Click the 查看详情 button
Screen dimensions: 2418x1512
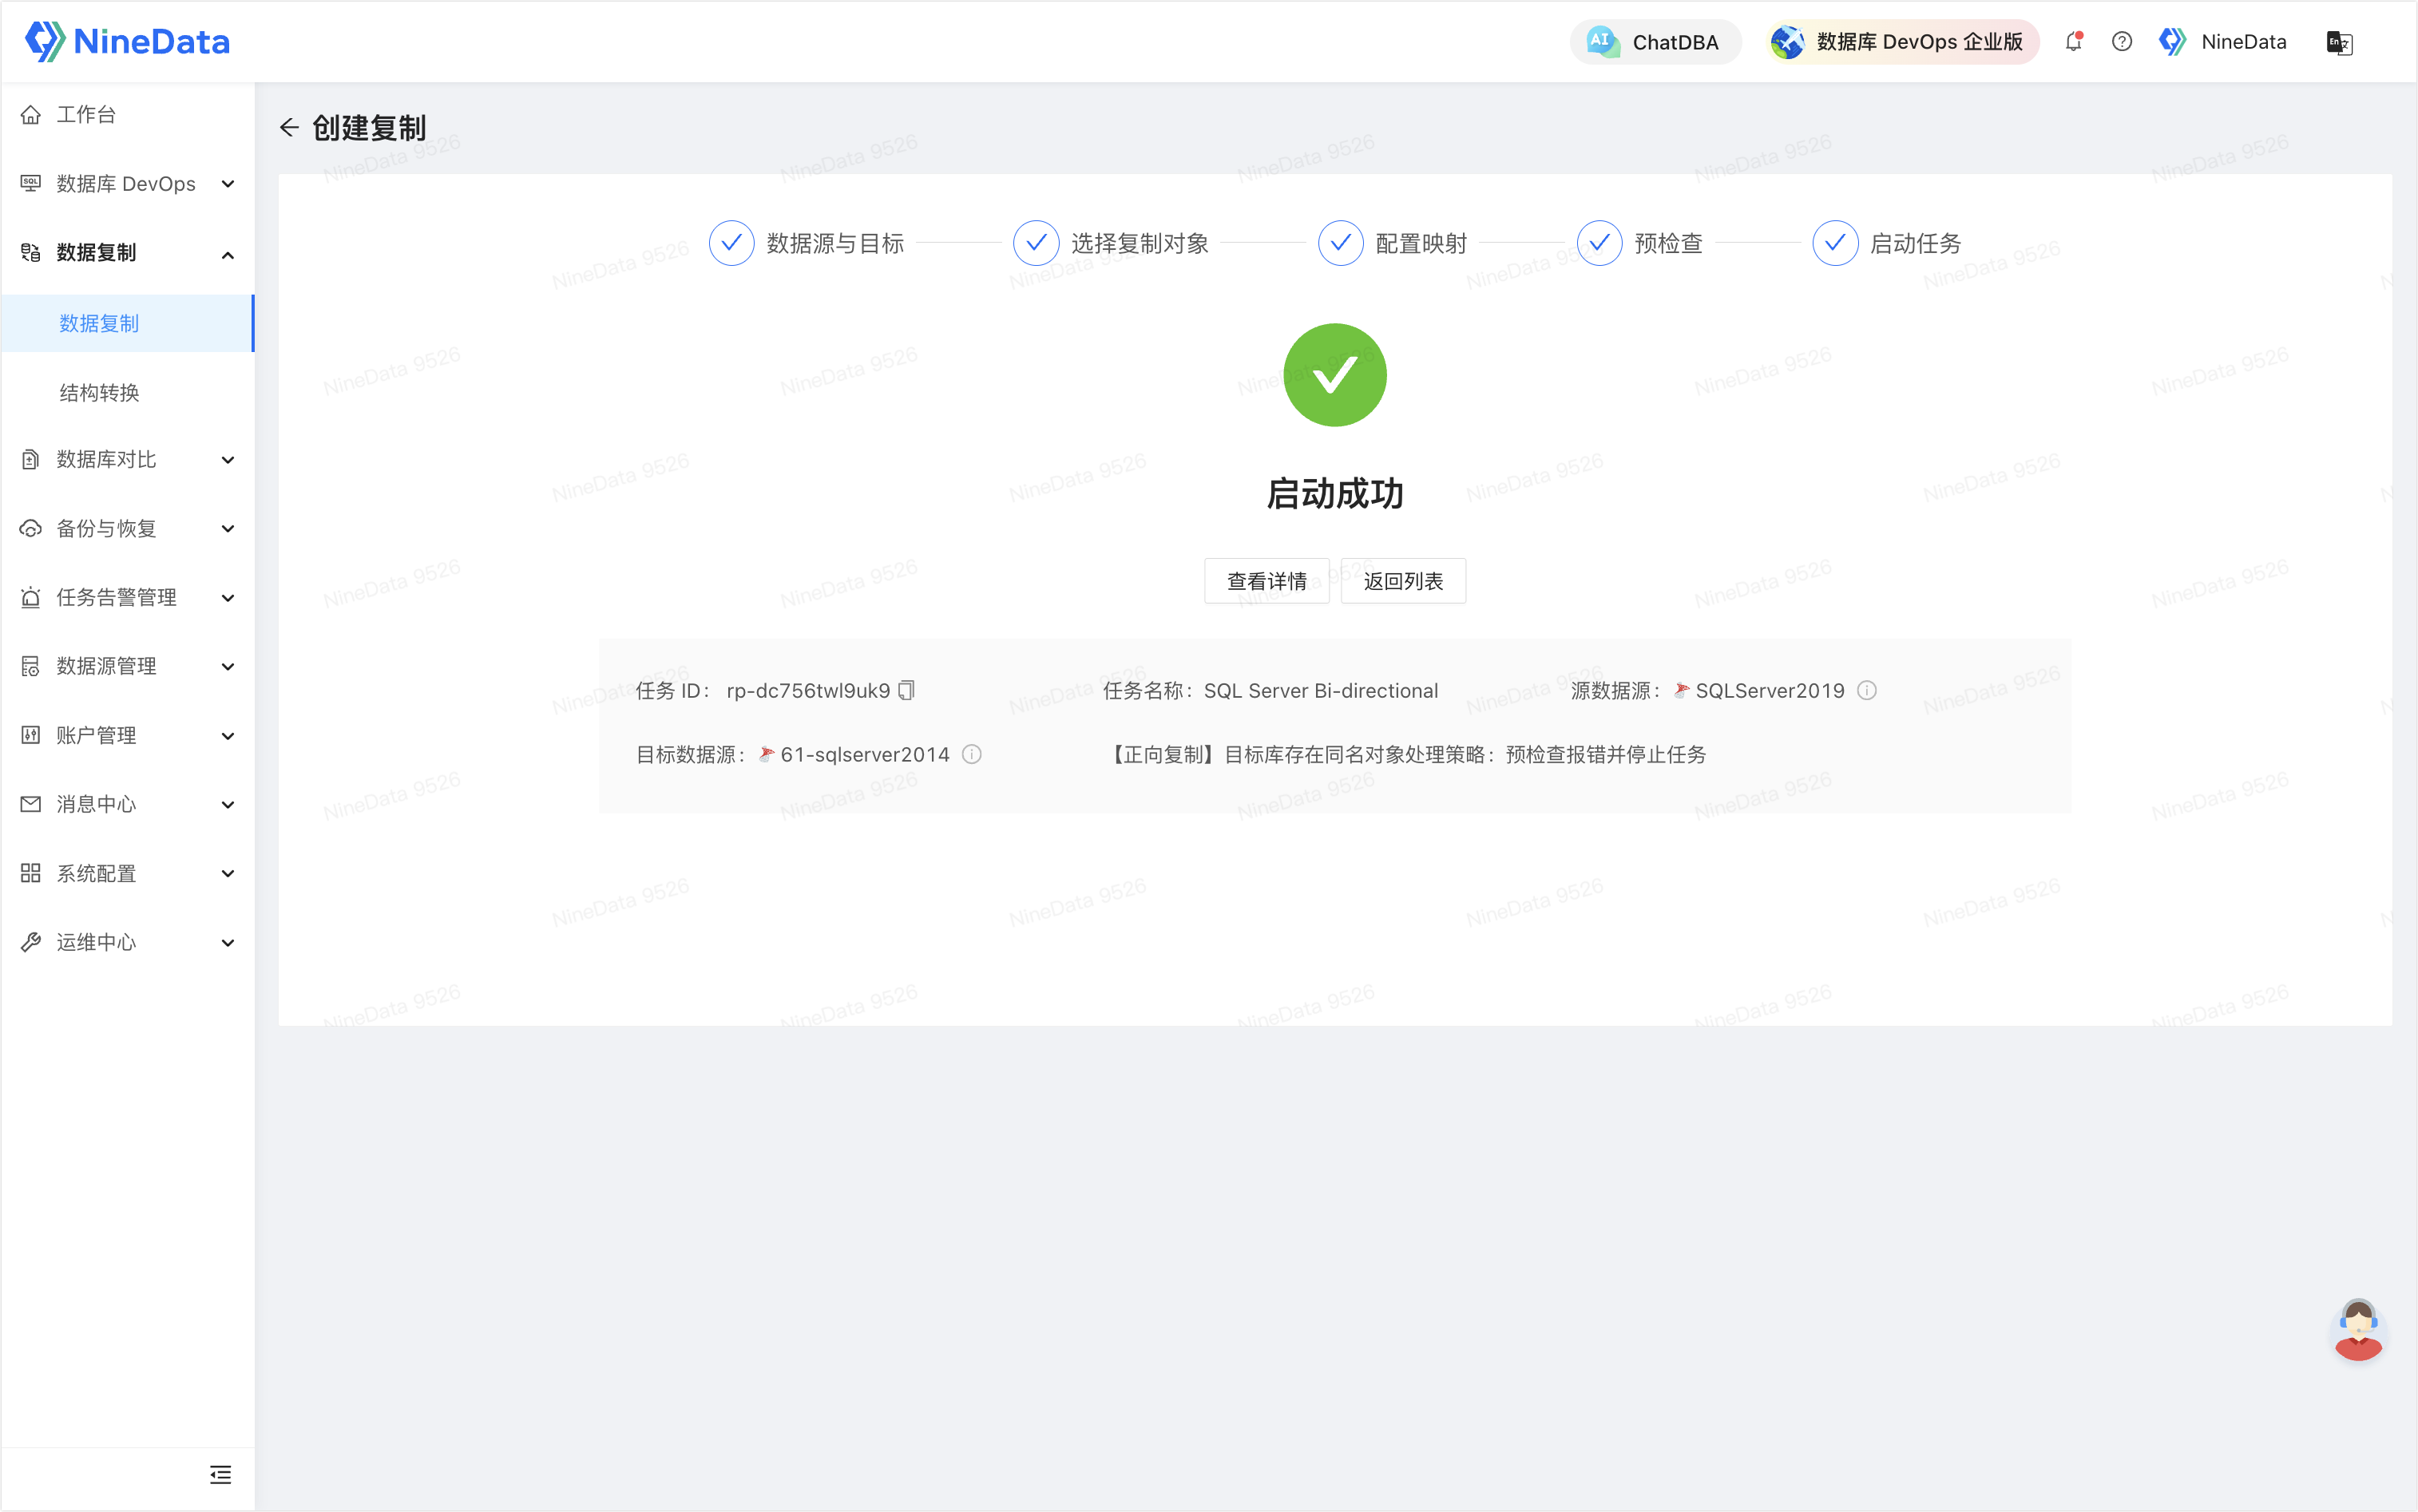click(x=1266, y=581)
